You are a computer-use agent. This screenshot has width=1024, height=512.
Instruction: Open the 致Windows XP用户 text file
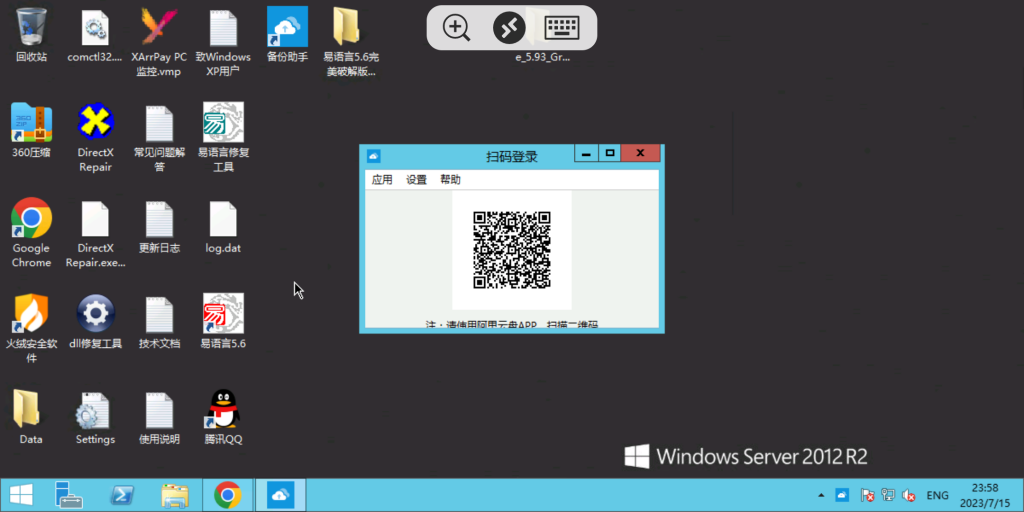point(223,27)
